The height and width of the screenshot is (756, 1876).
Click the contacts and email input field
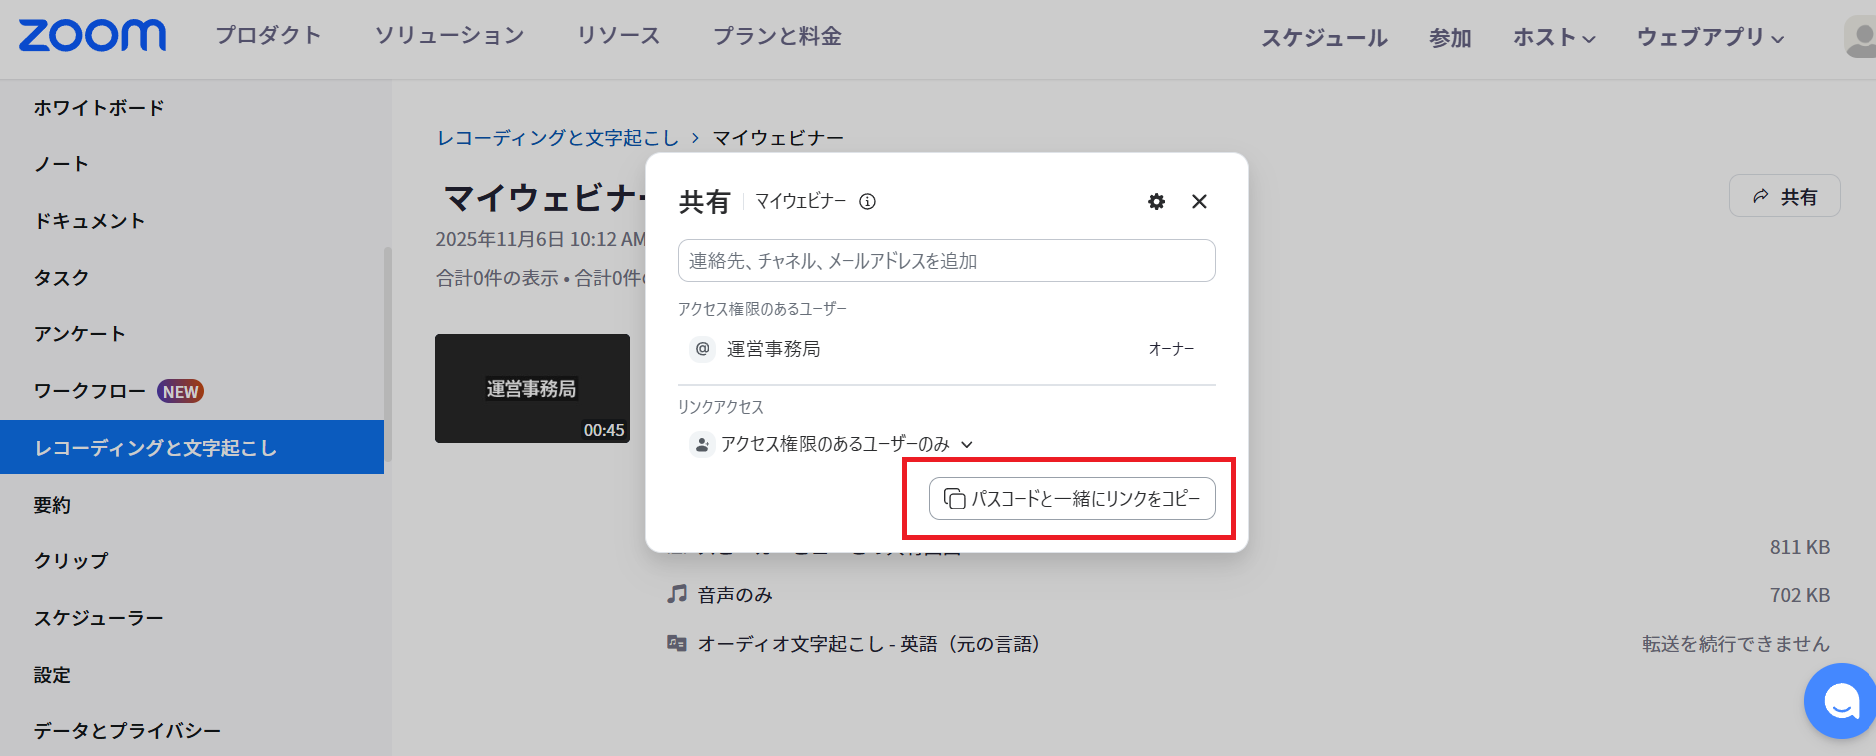pyautogui.click(x=946, y=261)
